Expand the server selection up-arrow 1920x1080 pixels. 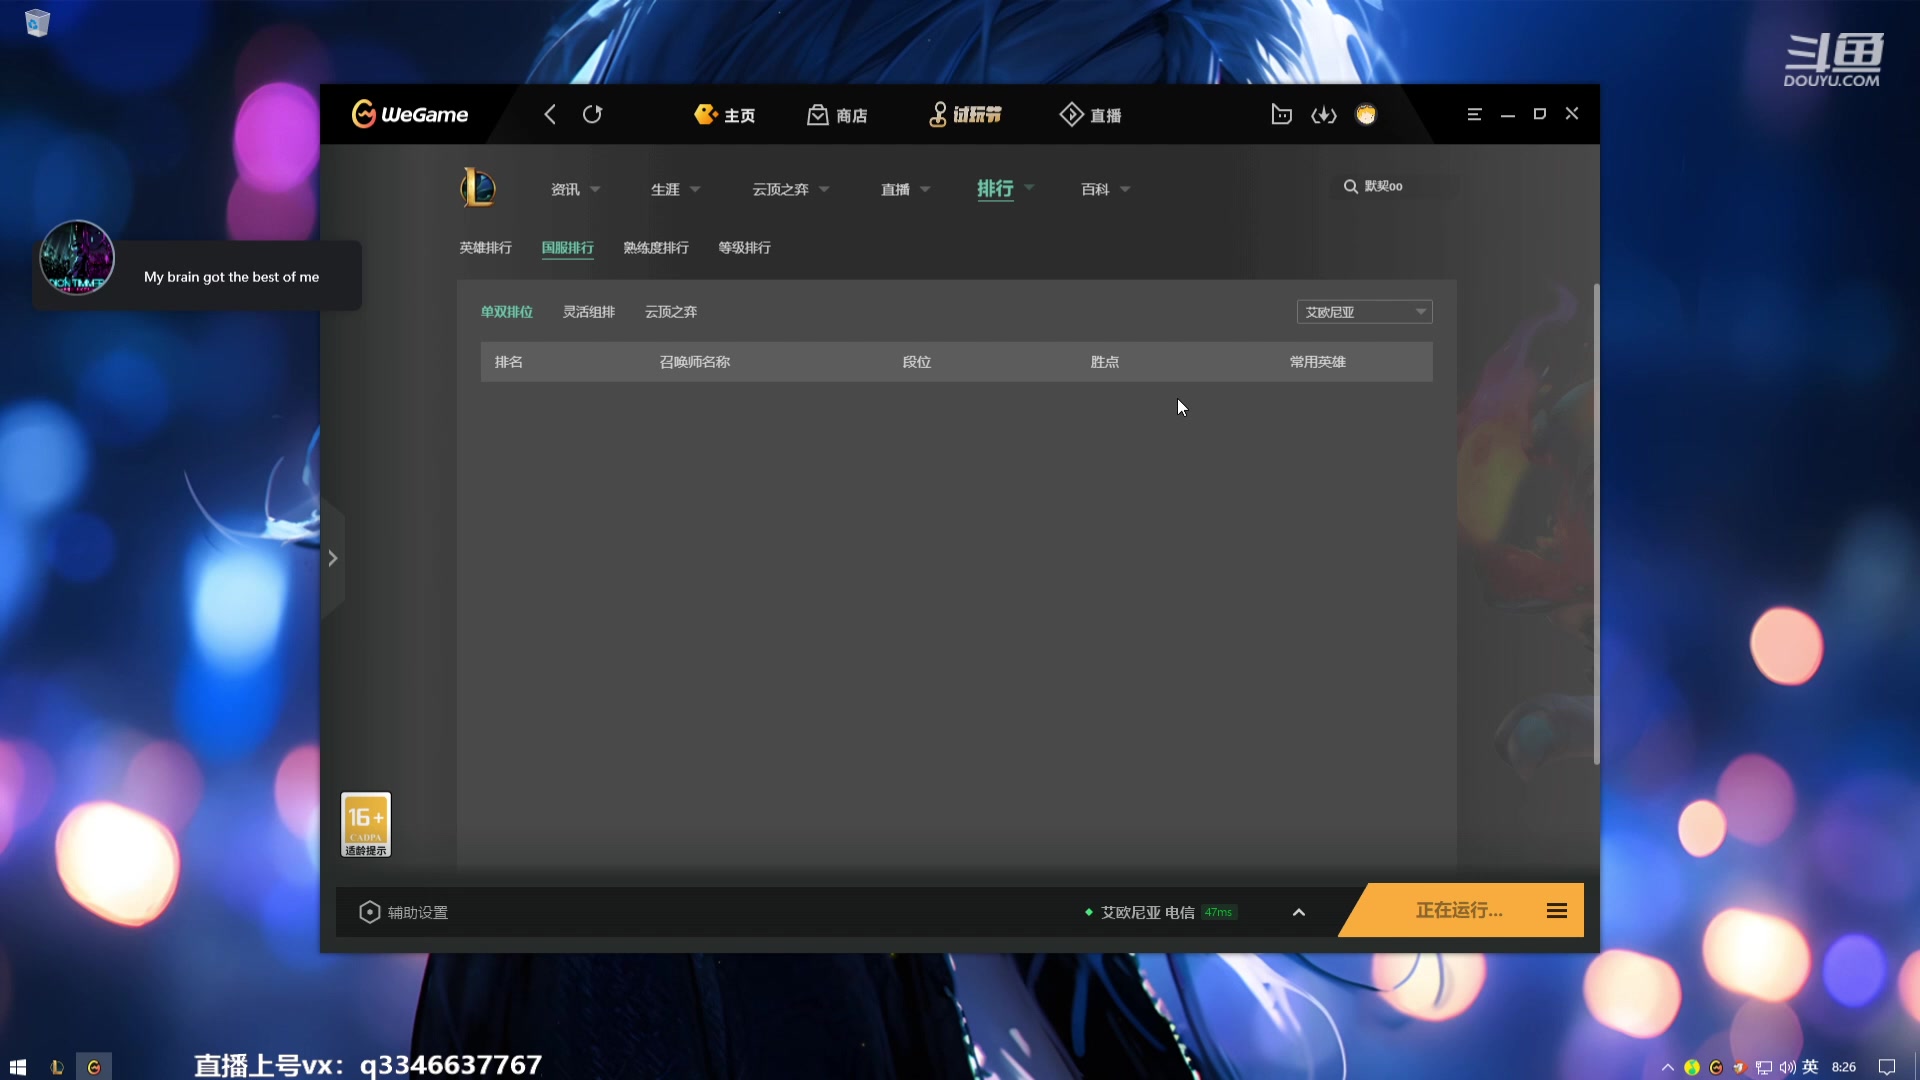pos(1299,912)
